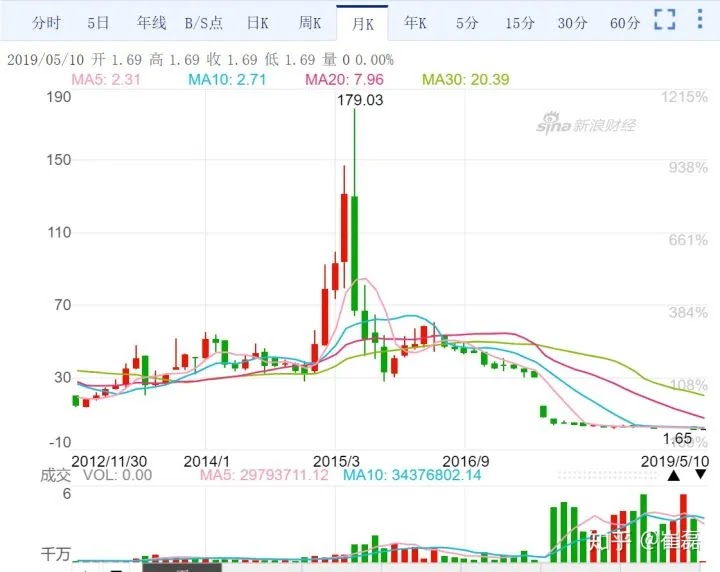The width and height of the screenshot is (720, 572).
Task: Switch to the 年K yearly chart tab
Action: point(414,22)
